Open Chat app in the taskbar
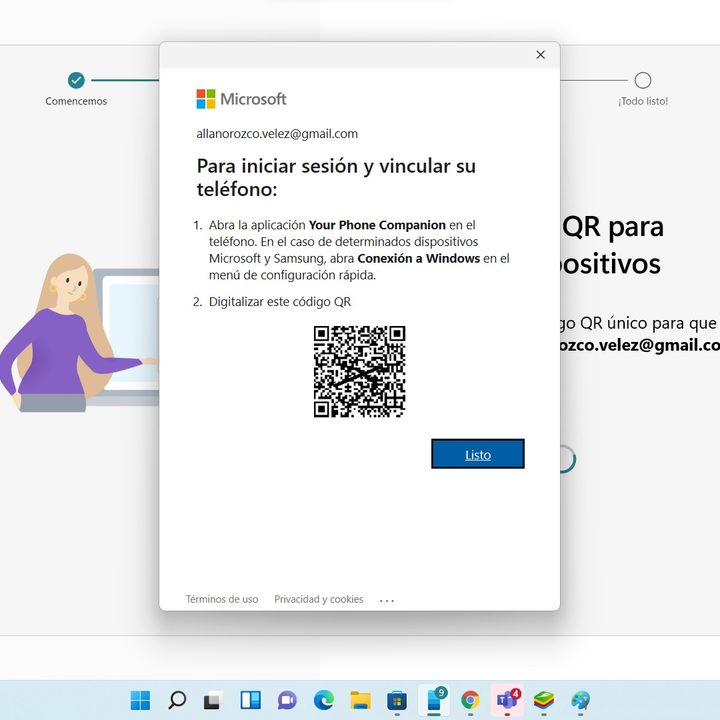720x720 pixels. point(287,700)
